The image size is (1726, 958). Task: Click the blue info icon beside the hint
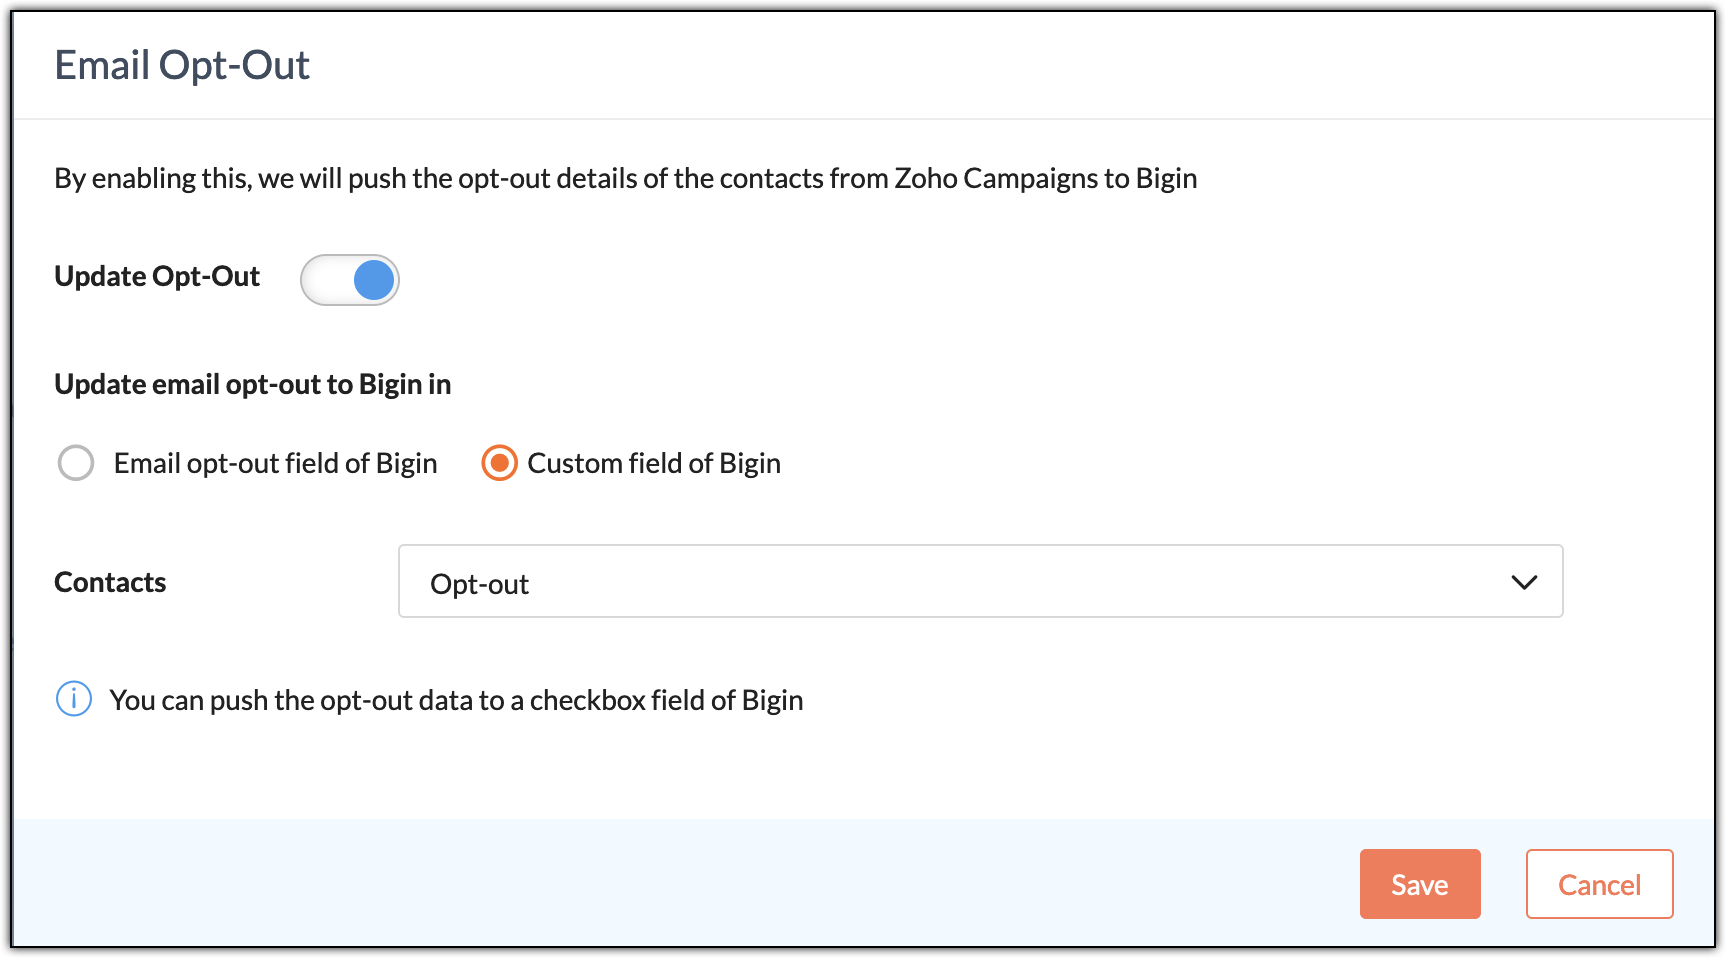pyautogui.click(x=74, y=699)
